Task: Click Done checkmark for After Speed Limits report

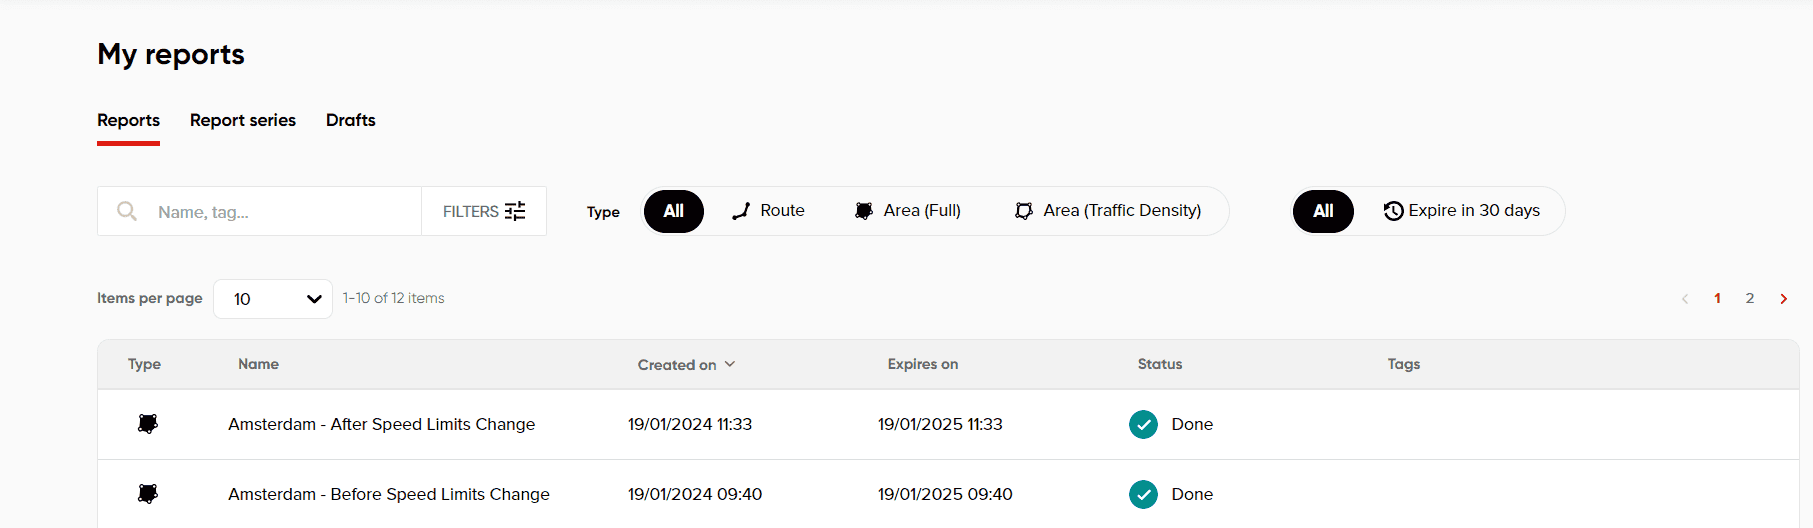Action: 1143,424
